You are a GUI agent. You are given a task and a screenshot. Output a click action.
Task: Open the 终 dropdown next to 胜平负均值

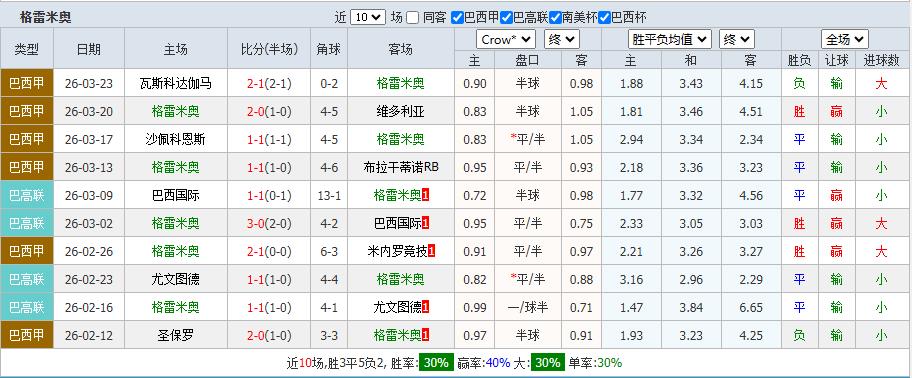tap(737, 40)
